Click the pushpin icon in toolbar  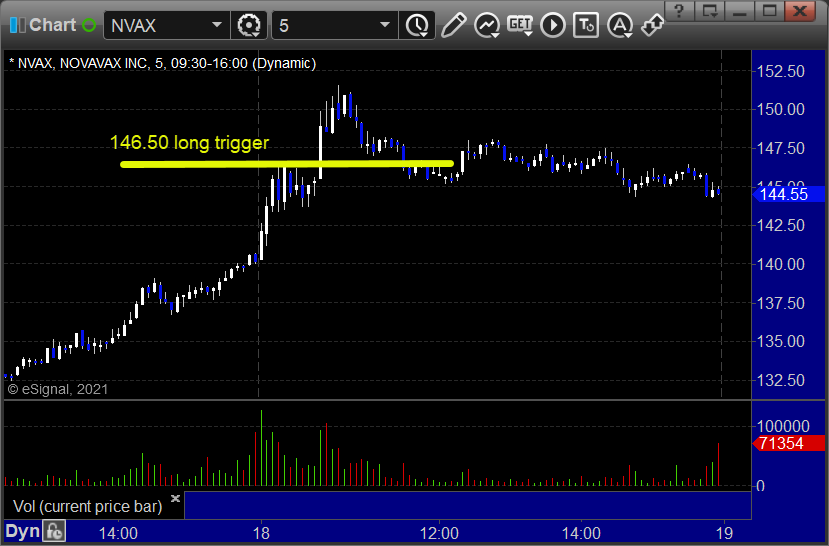pos(652,25)
